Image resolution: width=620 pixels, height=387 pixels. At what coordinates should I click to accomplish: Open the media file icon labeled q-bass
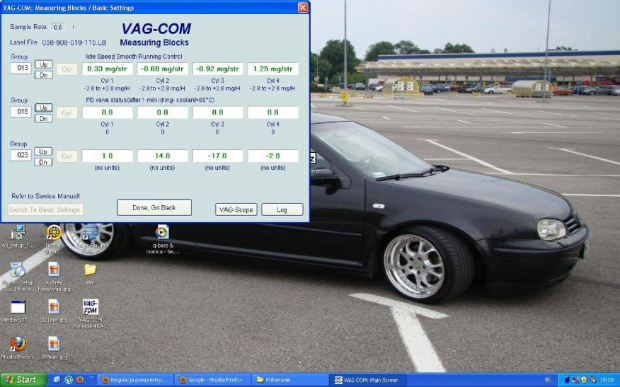click(162, 232)
